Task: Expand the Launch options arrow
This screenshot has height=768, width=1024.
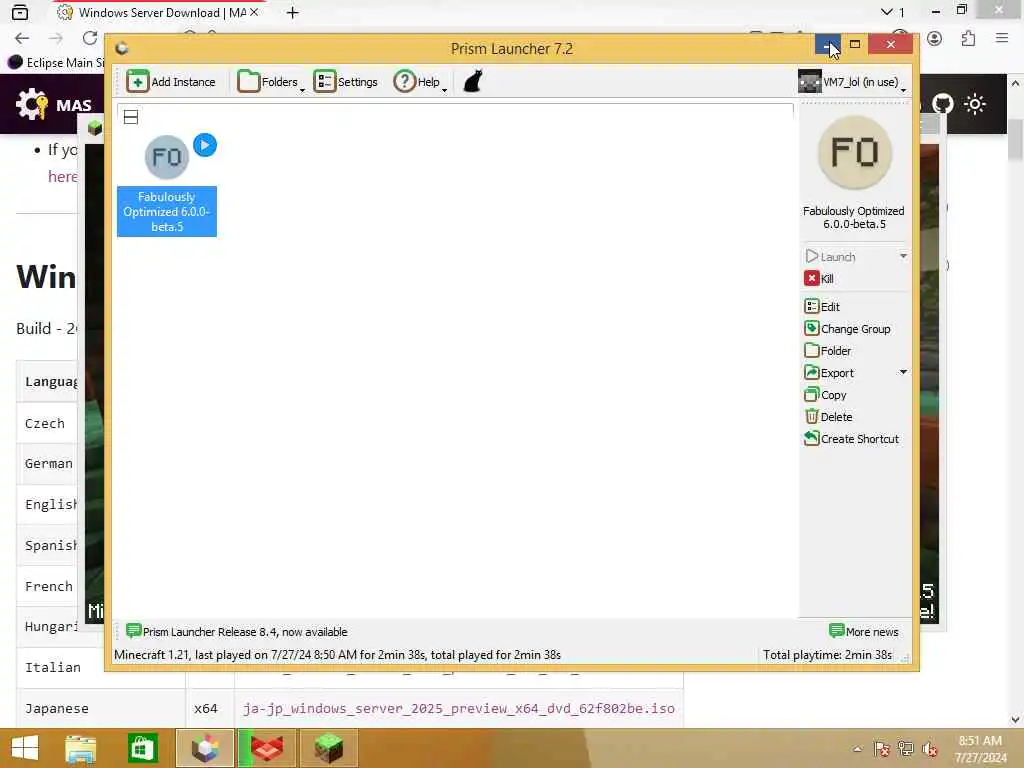Action: point(903,256)
